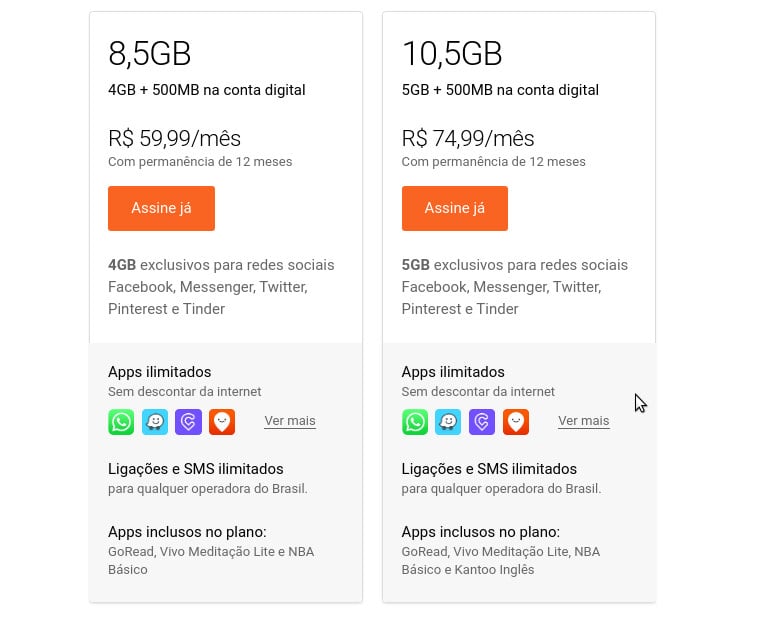Click the R$ 74,99/mês price text
This screenshot has width=760, height=617.
468,138
